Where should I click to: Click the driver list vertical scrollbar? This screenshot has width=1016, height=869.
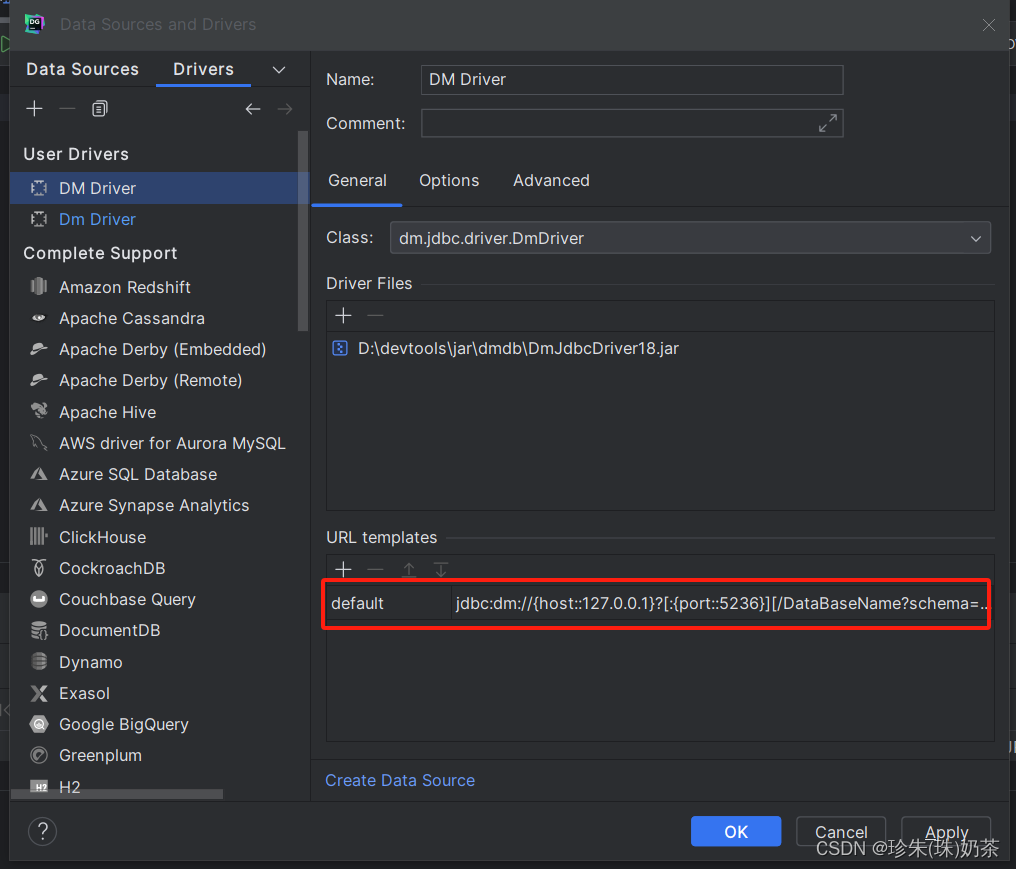coord(303,231)
